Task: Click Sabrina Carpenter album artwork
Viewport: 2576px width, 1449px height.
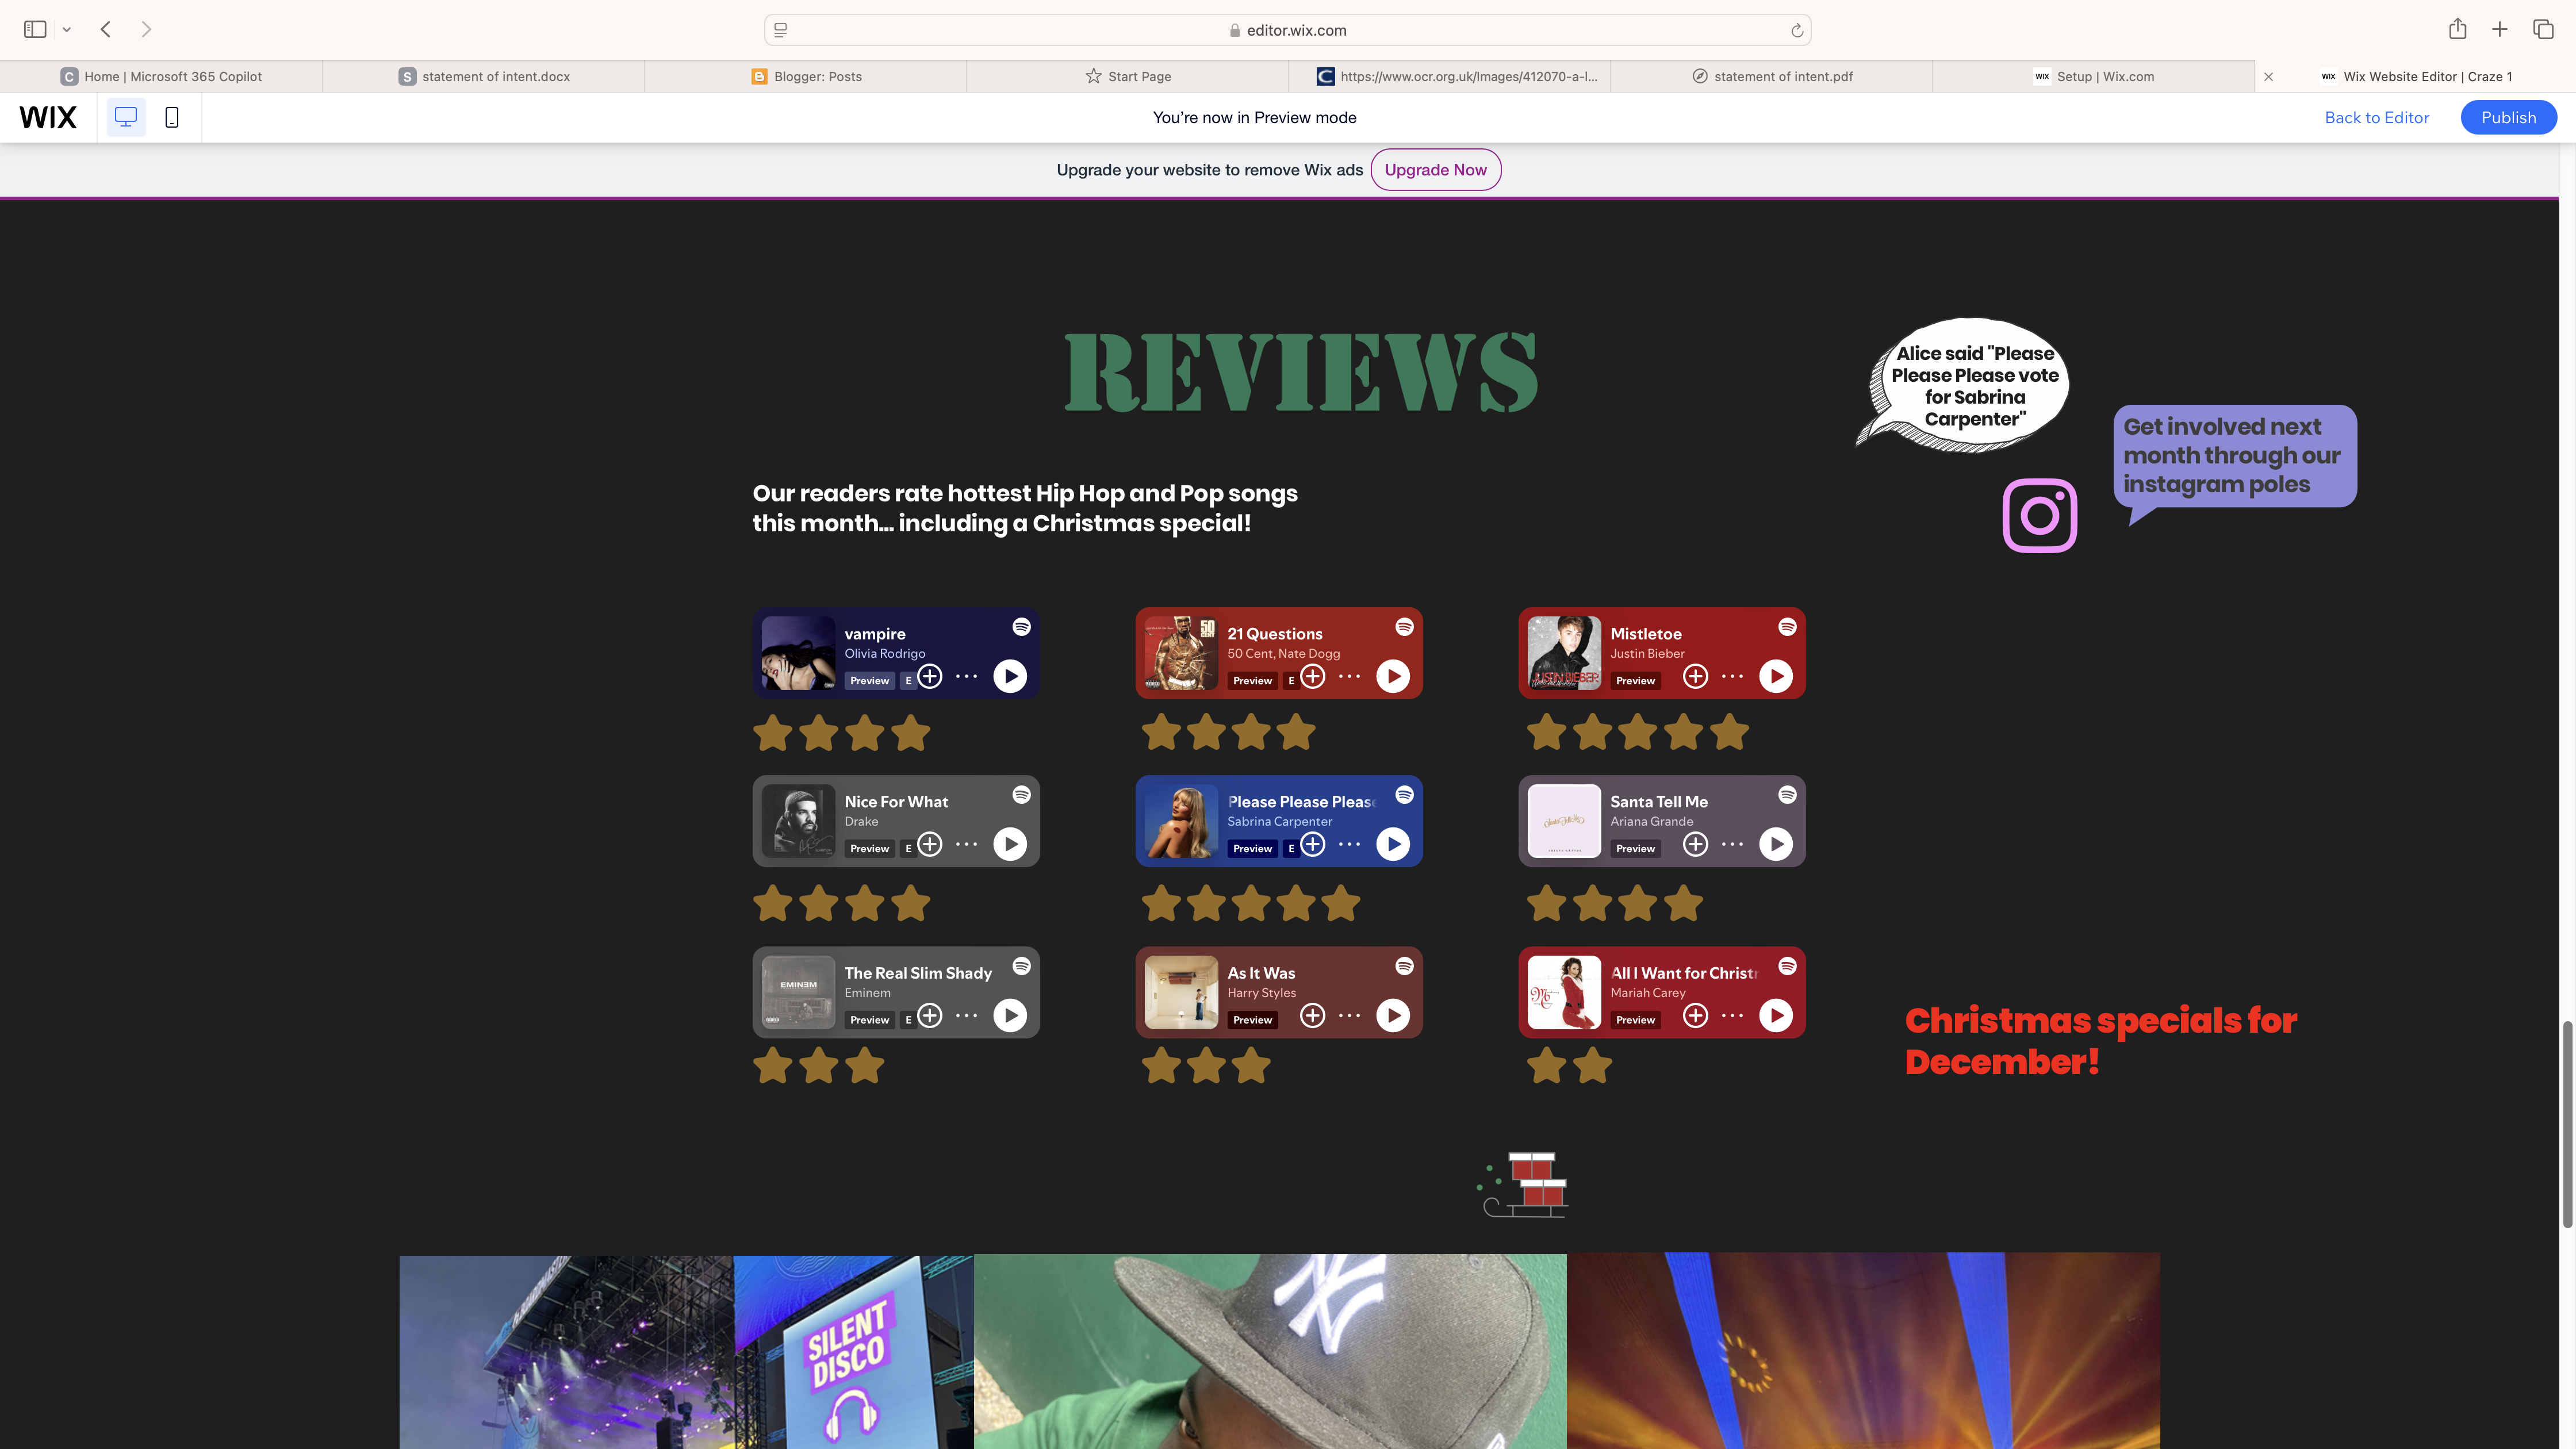Action: click(1181, 821)
